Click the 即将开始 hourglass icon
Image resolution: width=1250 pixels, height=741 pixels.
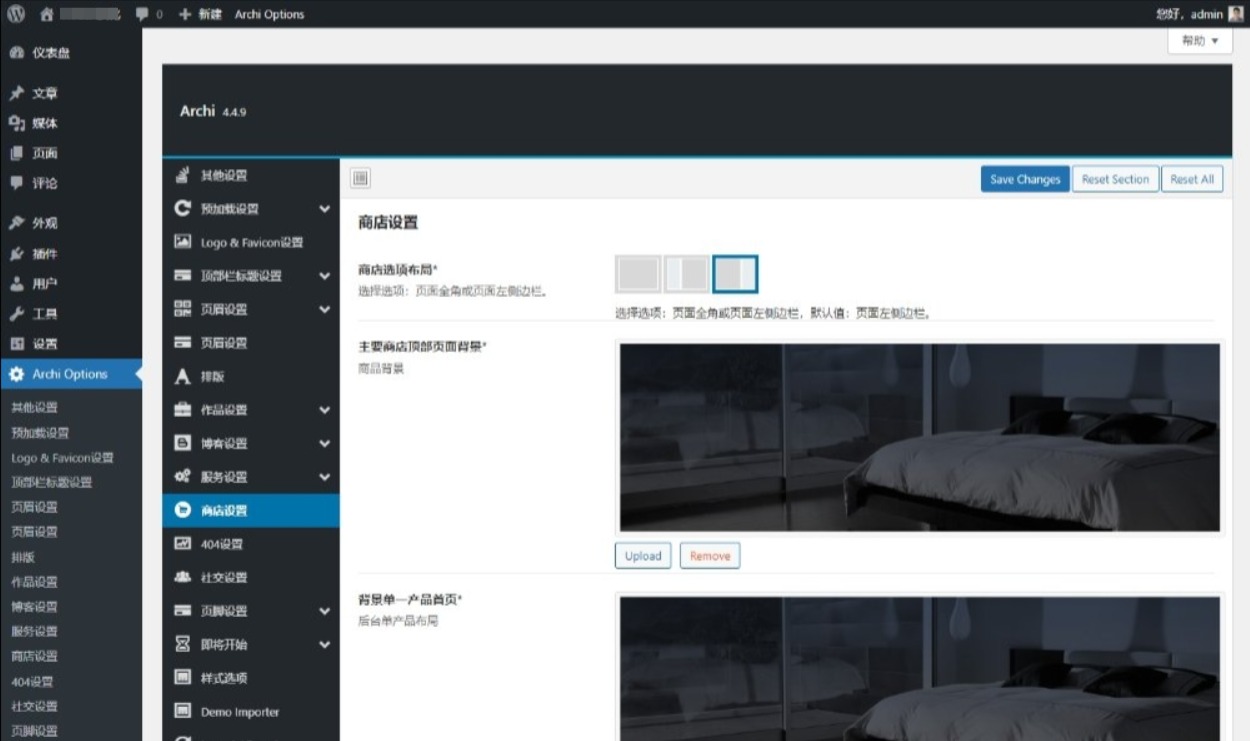pos(182,644)
